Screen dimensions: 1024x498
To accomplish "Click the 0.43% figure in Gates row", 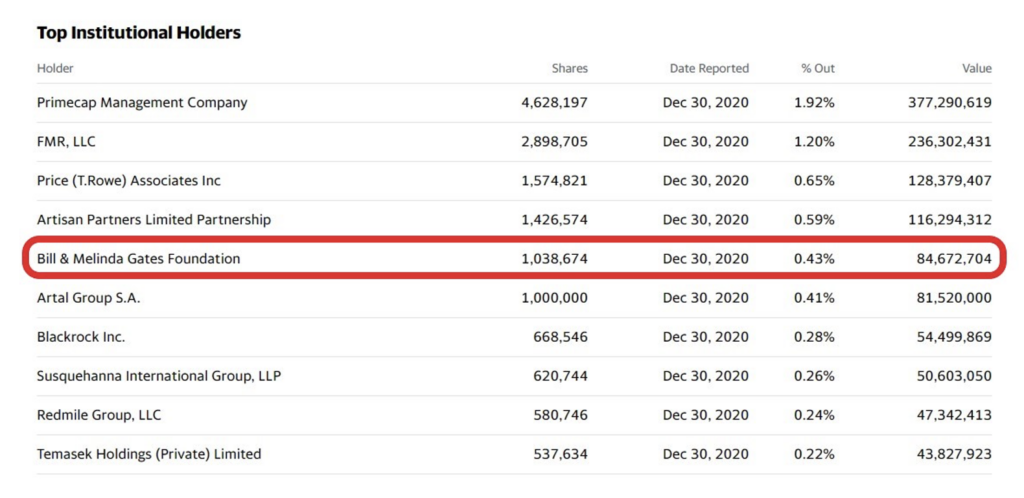I will (814, 259).
